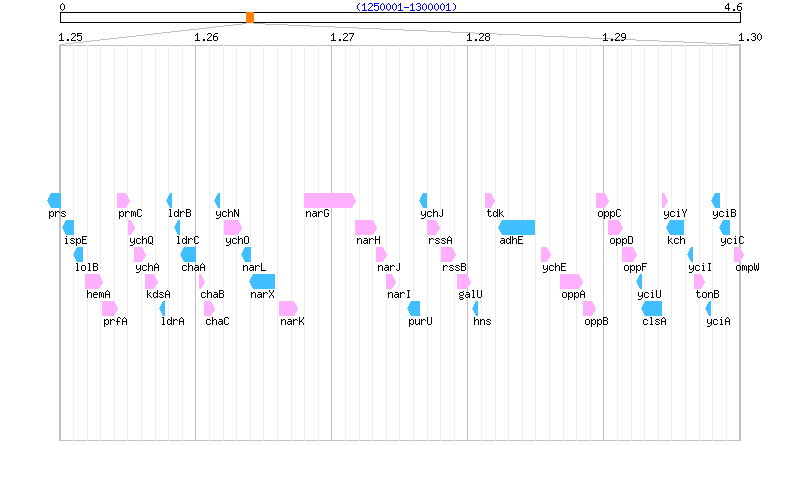
Task: Click the blue purU gene arrow
Action: 414,308
